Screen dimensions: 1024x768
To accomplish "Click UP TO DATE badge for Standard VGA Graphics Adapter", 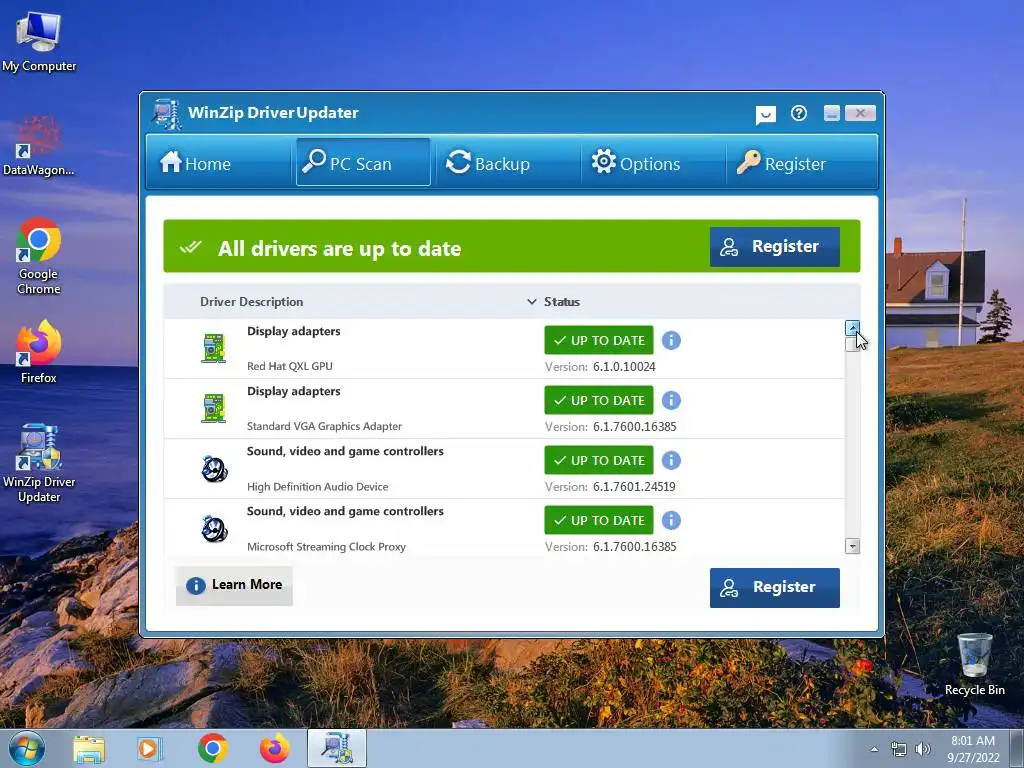I will pyautogui.click(x=599, y=400).
